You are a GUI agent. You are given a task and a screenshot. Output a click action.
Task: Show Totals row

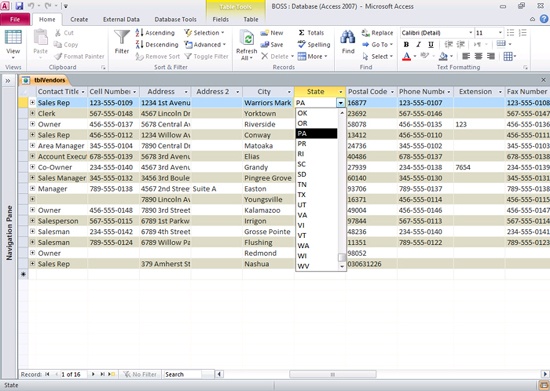pyautogui.click(x=311, y=33)
